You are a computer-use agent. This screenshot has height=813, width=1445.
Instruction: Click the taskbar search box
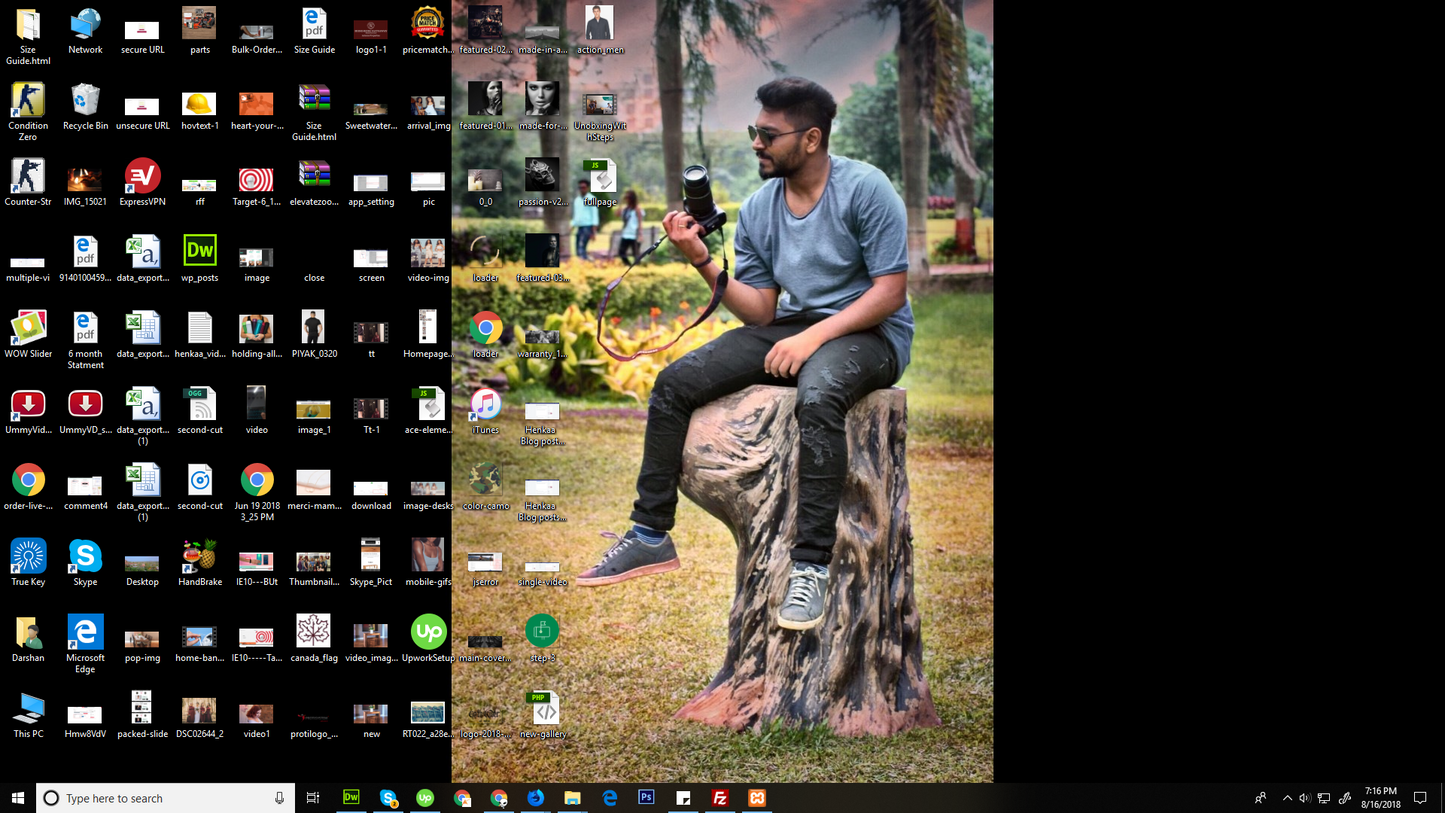click(x=166, y=798)
